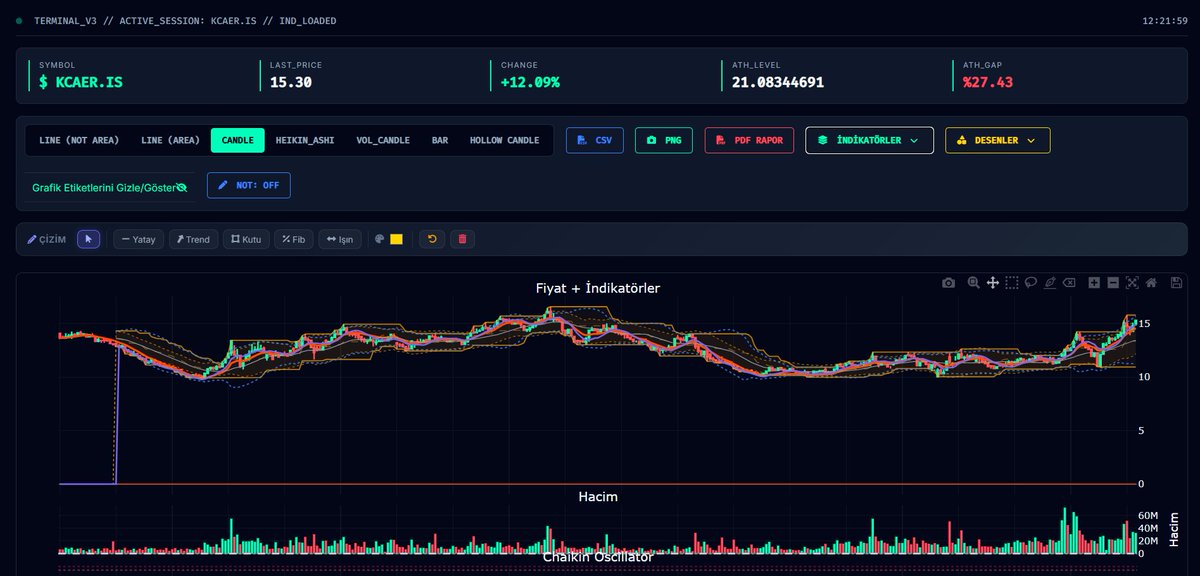Click the Hacim volume subplot title
Image resolution: width=1200 pixels, height=576 pixels.
pyautogui.click(x=598, y=496)
